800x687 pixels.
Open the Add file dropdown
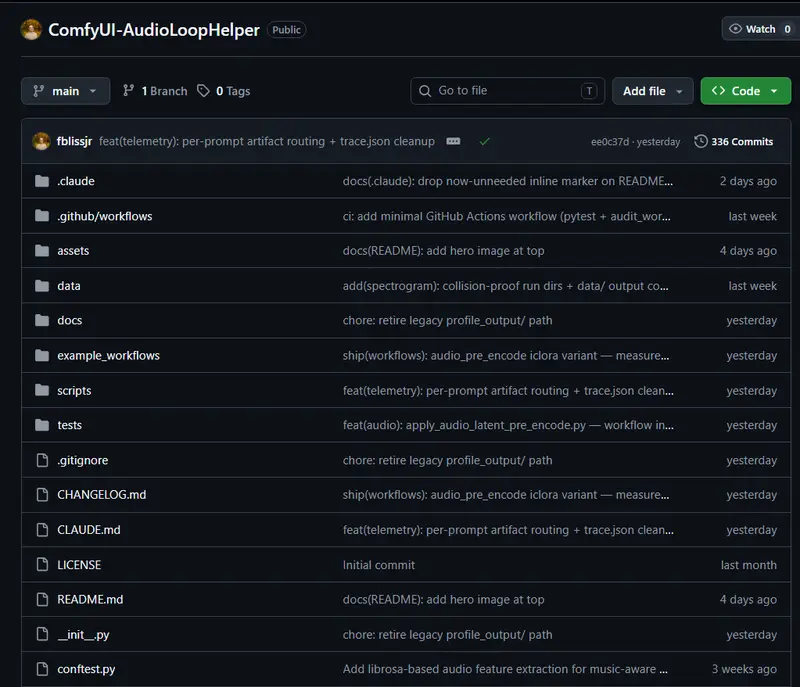point(653,91)
